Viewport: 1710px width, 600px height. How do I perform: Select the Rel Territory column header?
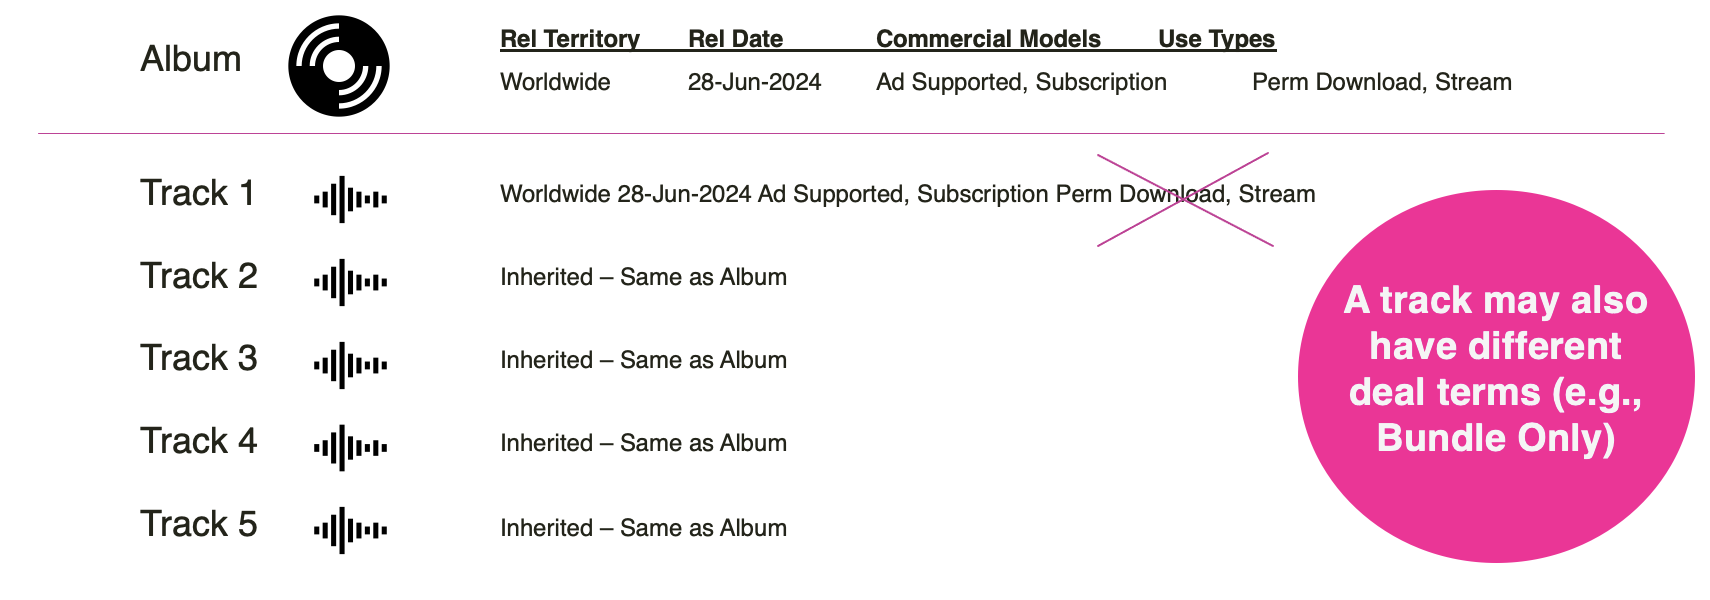569,39
